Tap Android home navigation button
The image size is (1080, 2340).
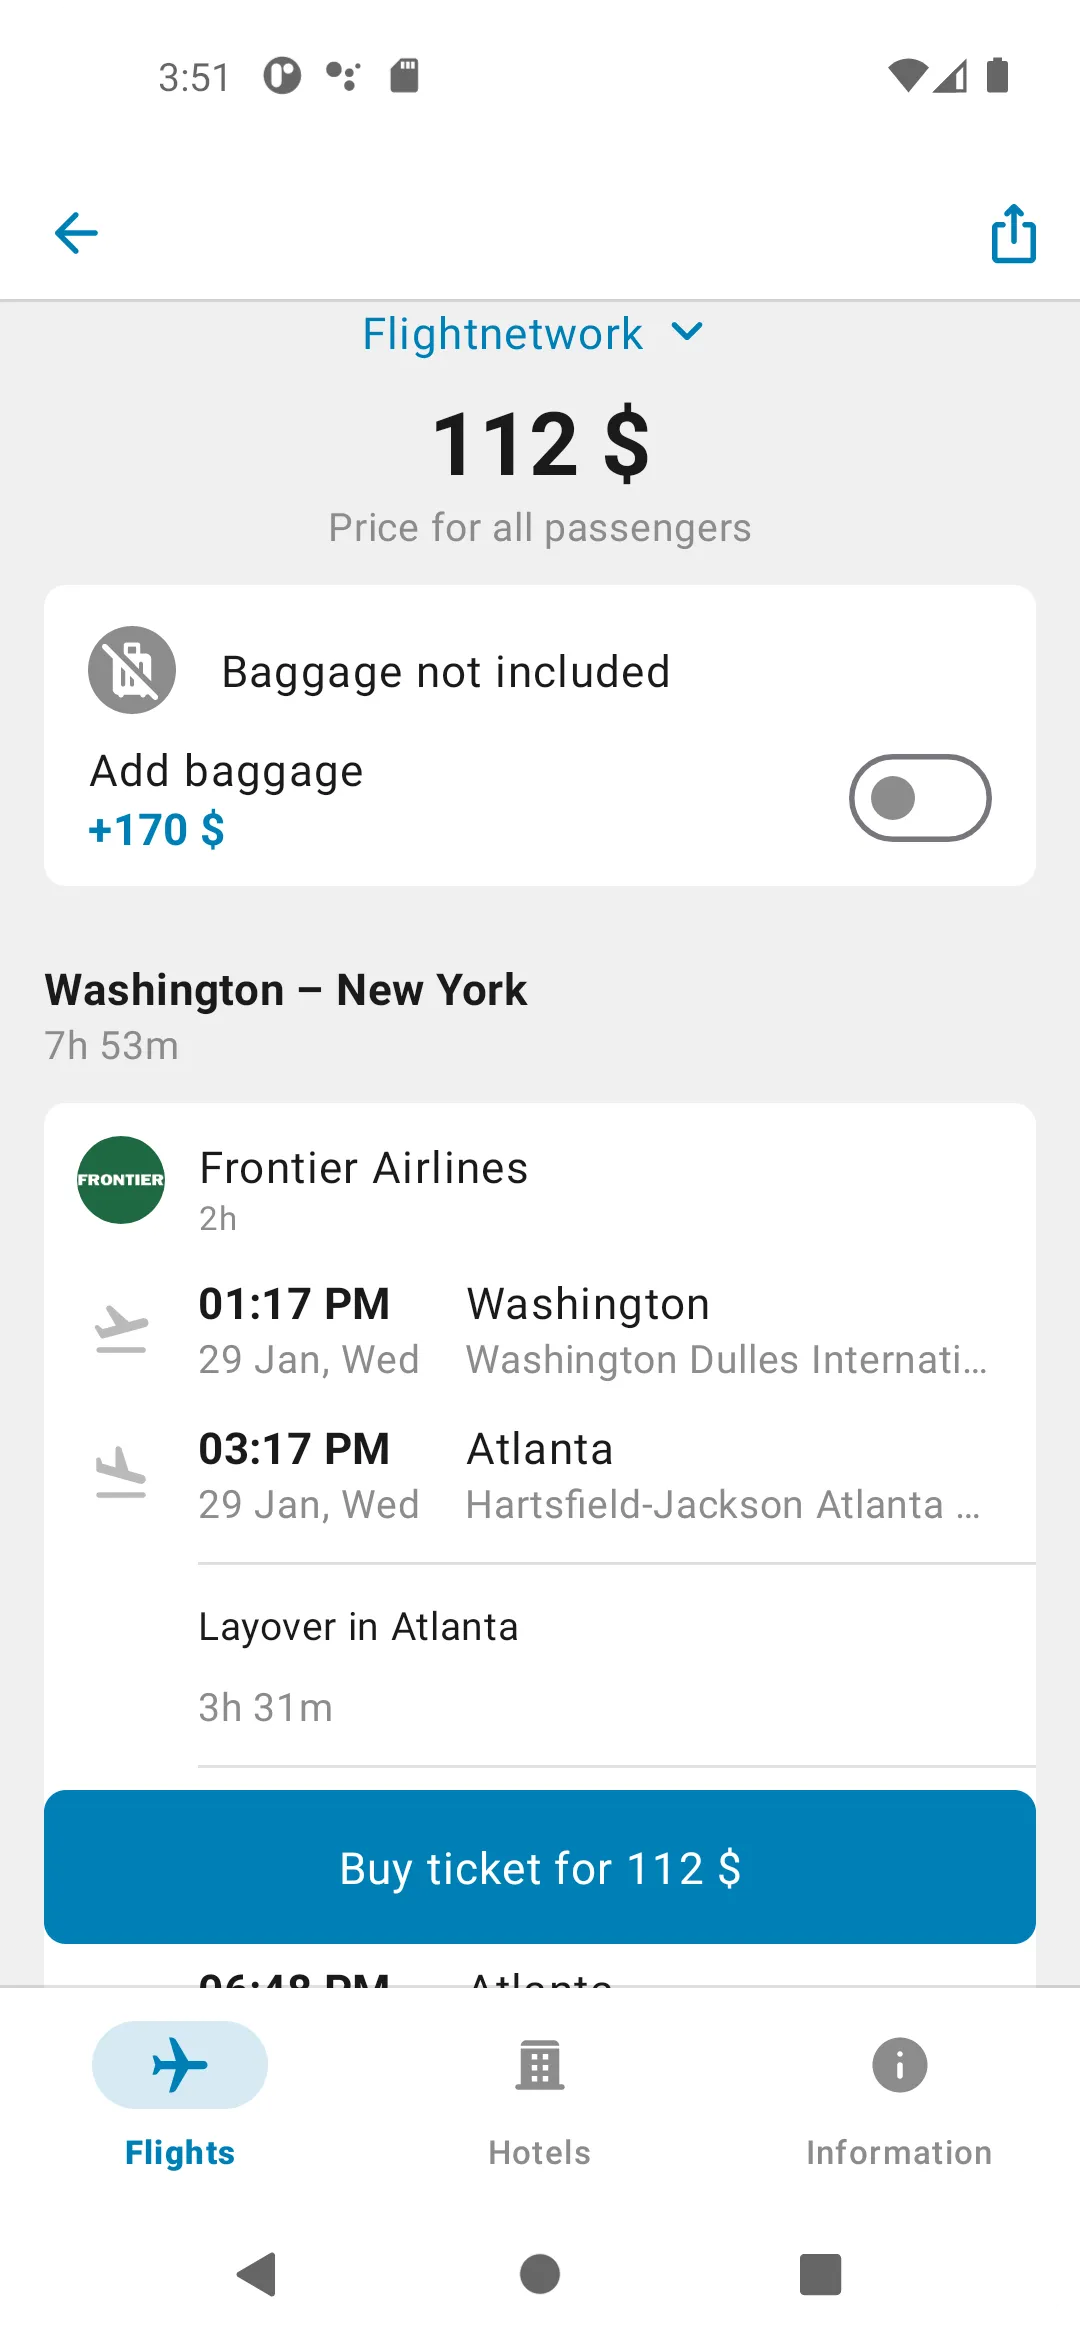[x=540, y=2275]
